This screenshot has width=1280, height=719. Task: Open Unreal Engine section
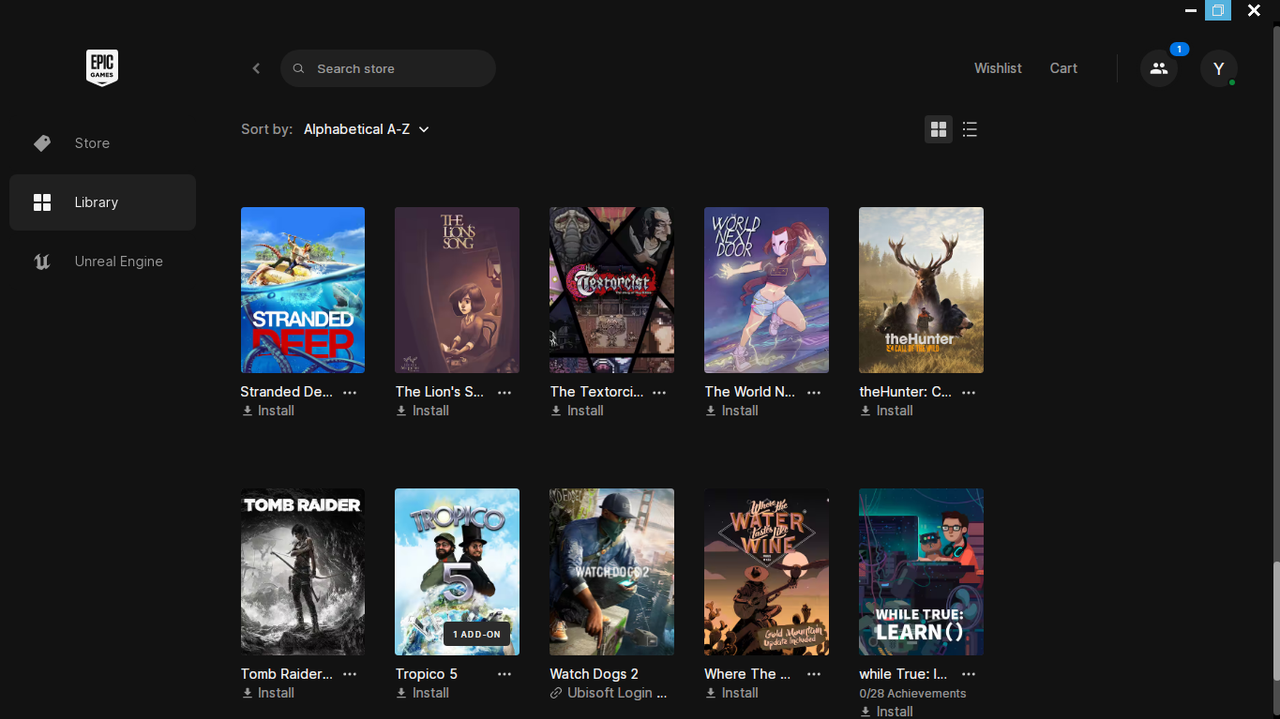pos(103,261)
